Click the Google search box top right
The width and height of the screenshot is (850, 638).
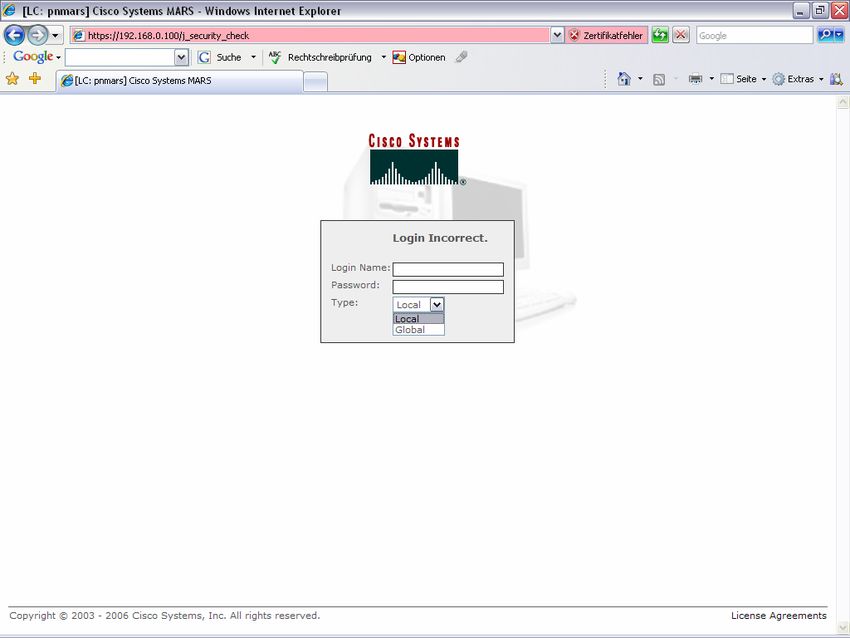(754, 36)
